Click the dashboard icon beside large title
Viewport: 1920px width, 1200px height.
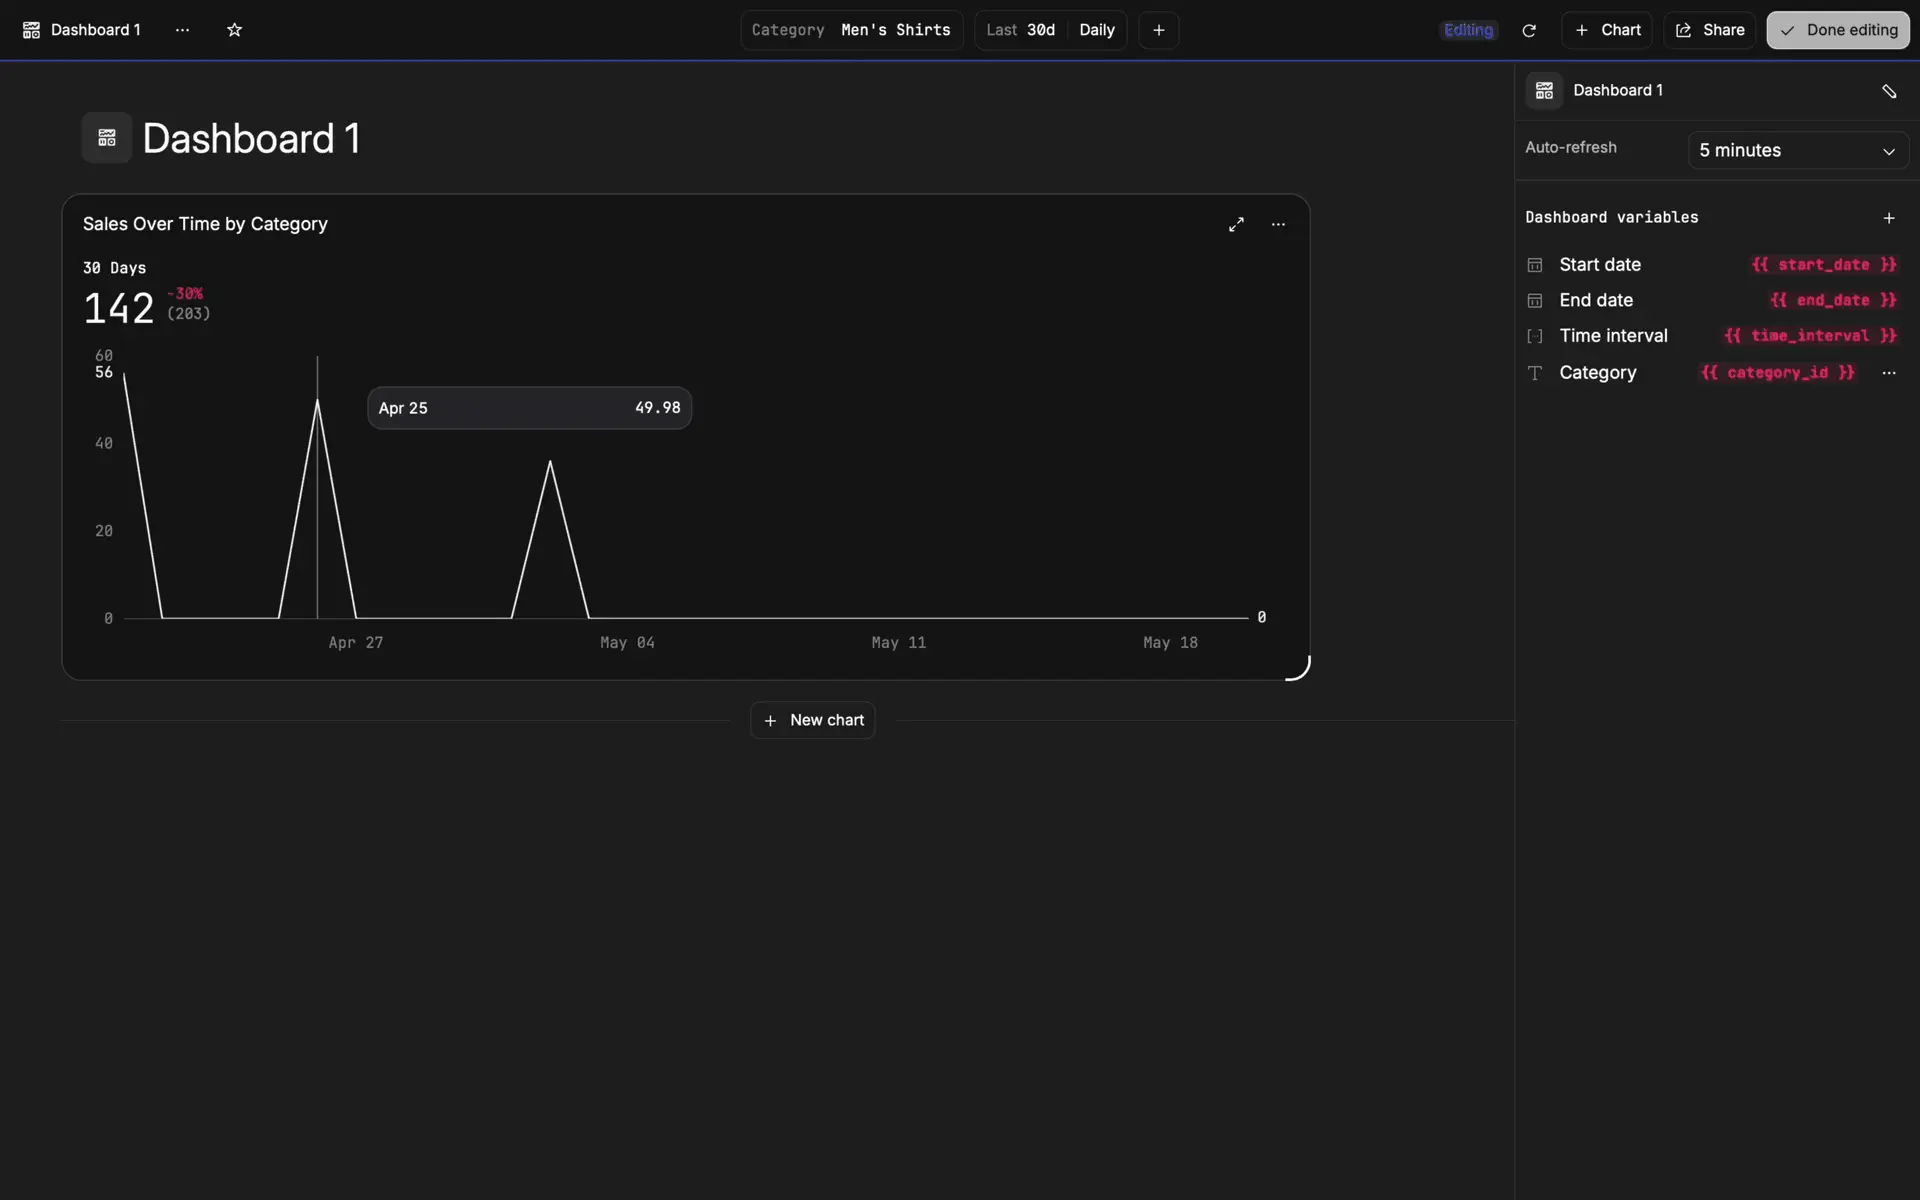pos(107,138)
